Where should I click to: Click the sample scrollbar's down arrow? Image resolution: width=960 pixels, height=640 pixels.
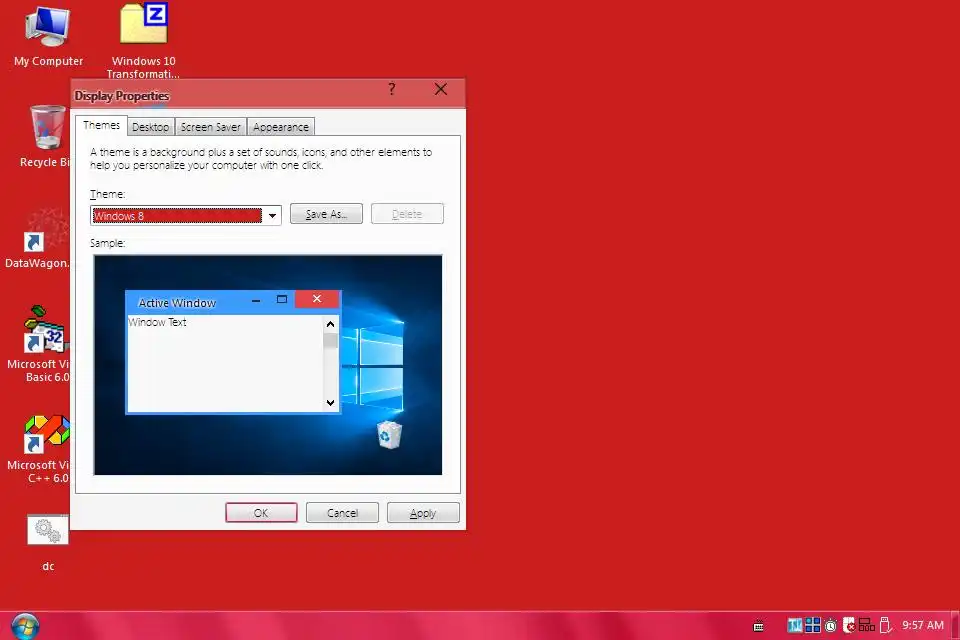pos(331,402)
